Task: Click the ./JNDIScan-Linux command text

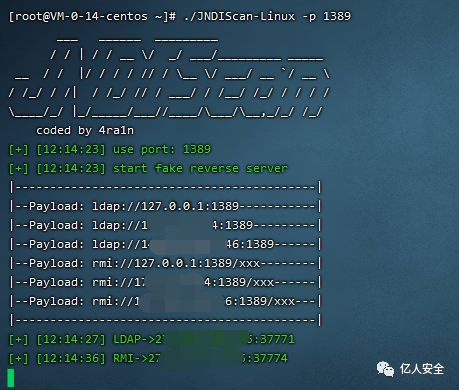Action: (239, 16)
